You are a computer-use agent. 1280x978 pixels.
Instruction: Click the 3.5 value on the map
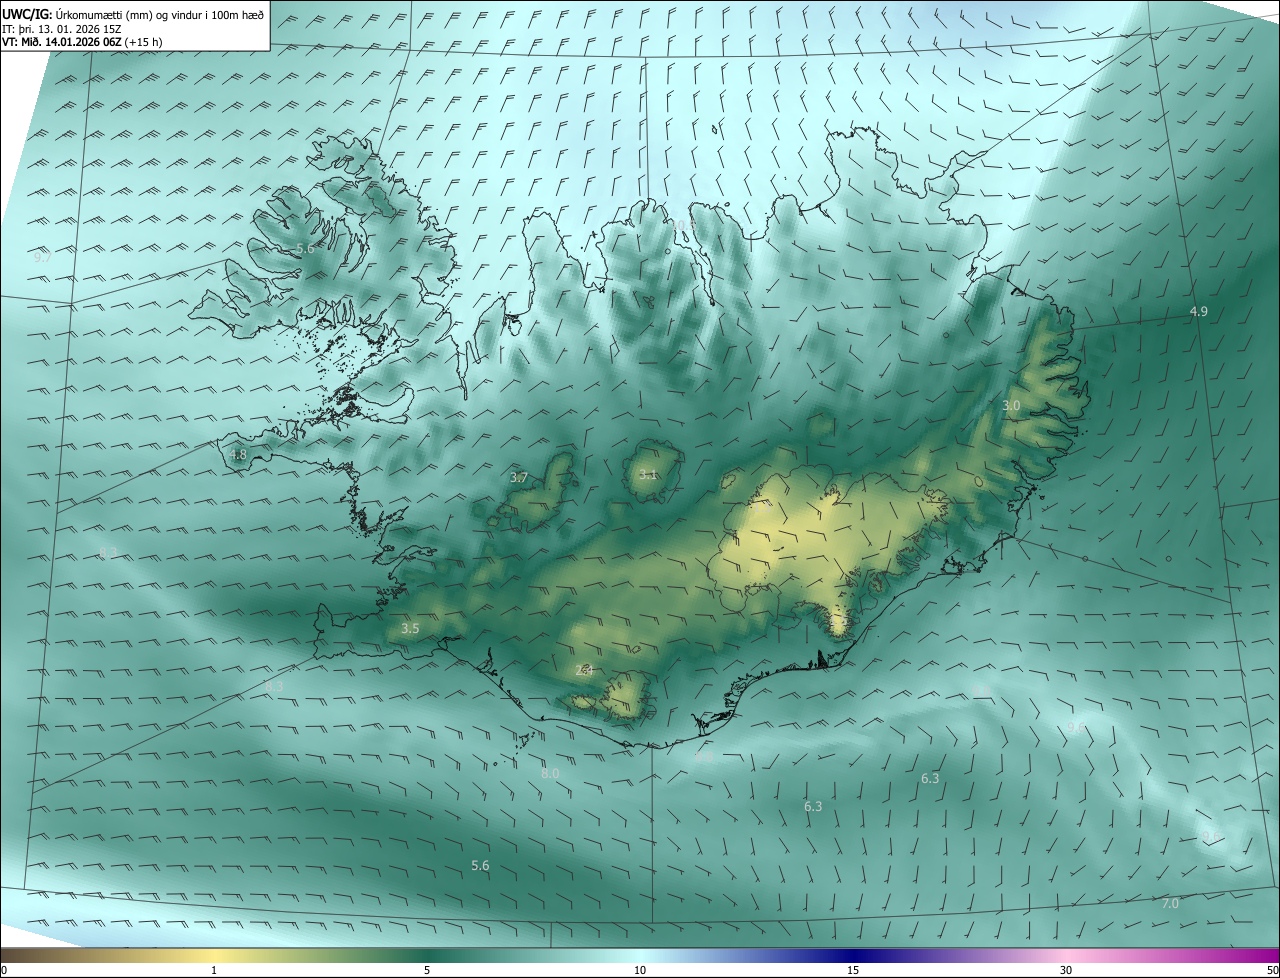(x=410, y=629)
